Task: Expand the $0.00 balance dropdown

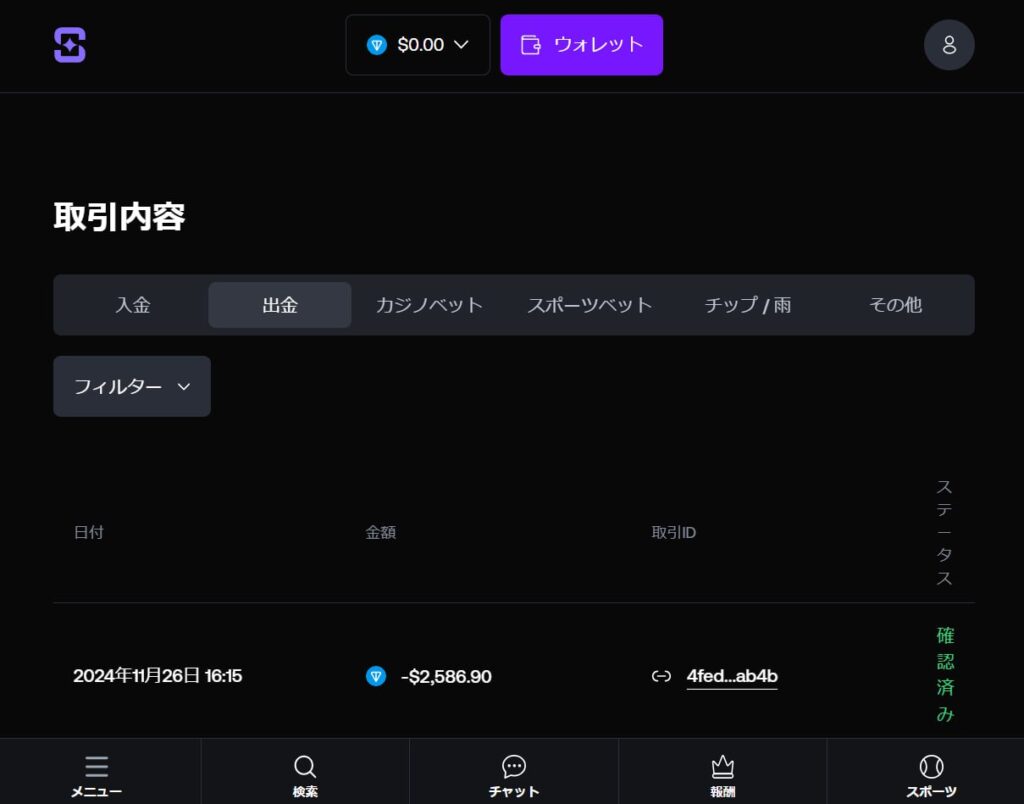Action: (418, 45)
